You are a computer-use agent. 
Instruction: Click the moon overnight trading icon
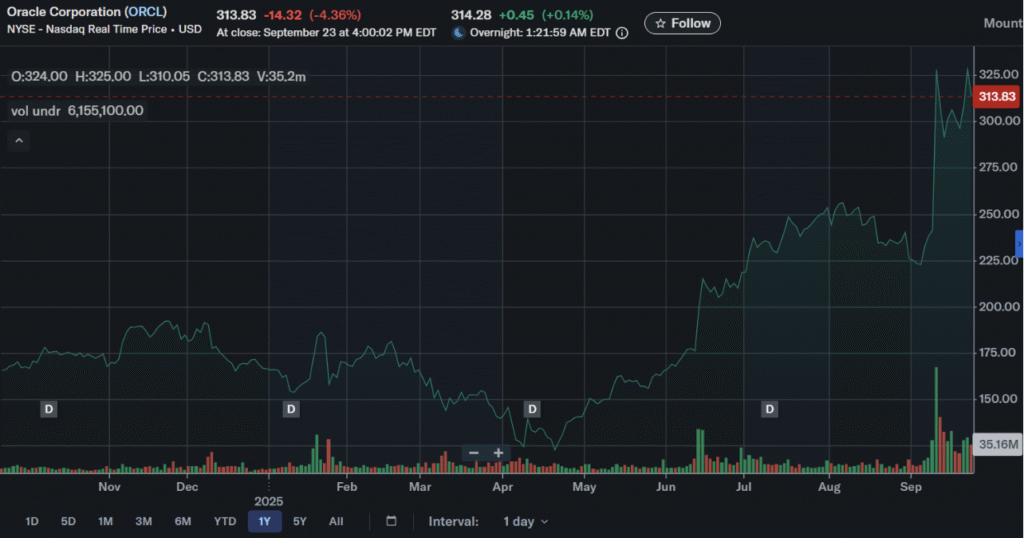[458, 33]
